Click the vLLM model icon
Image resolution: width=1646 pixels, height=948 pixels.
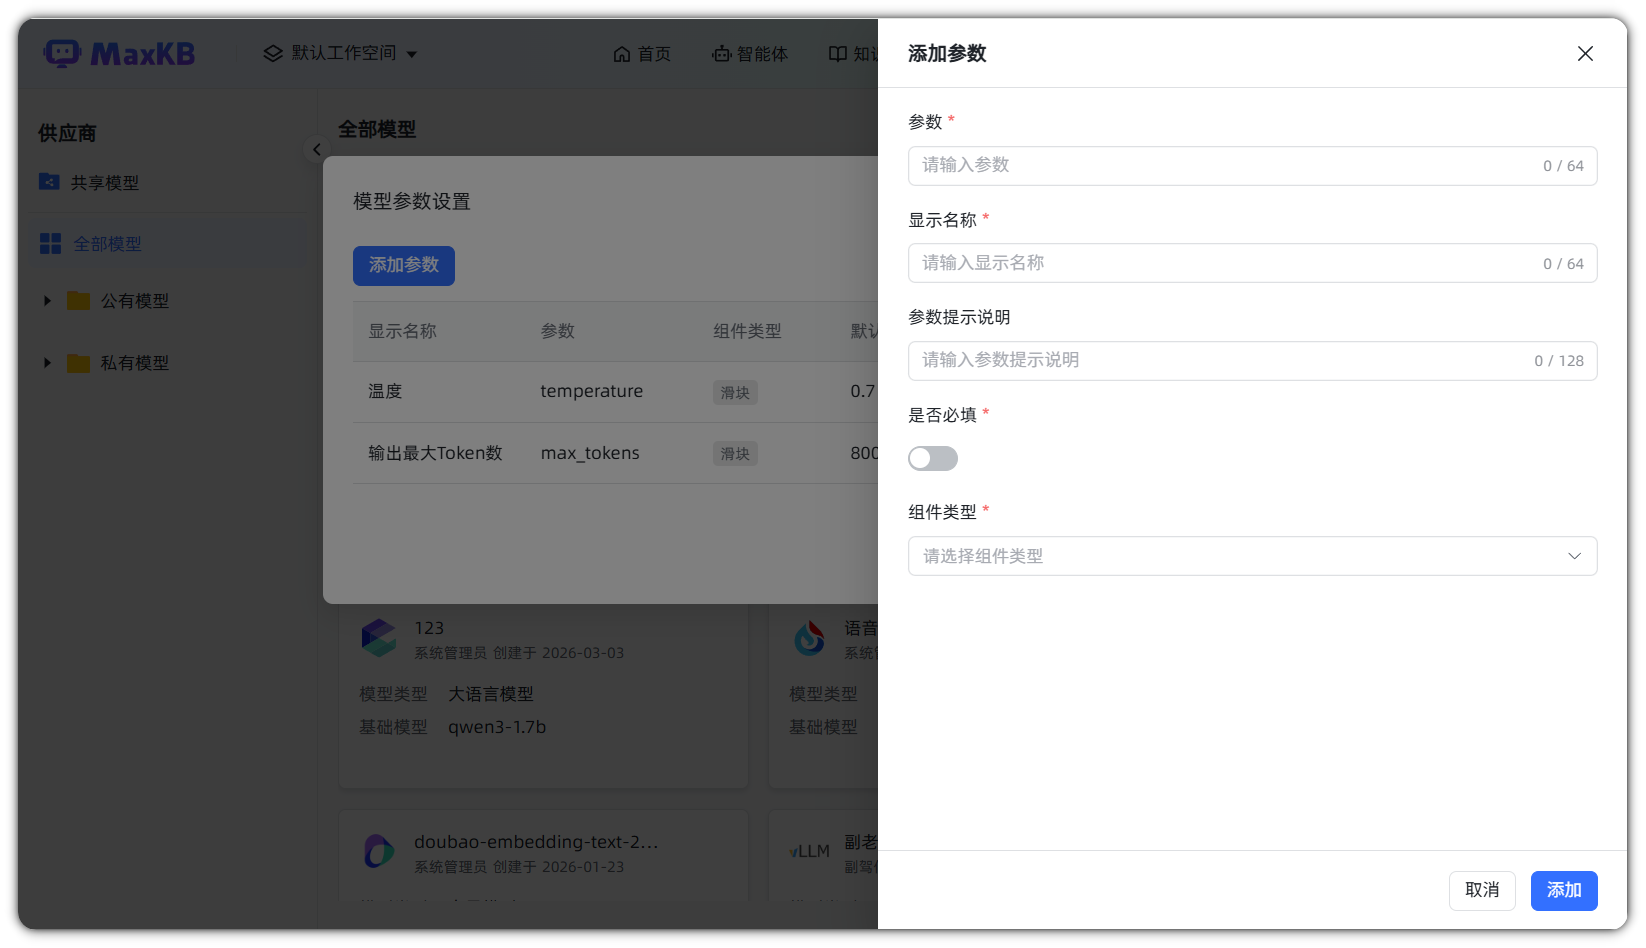coord(809,851)
